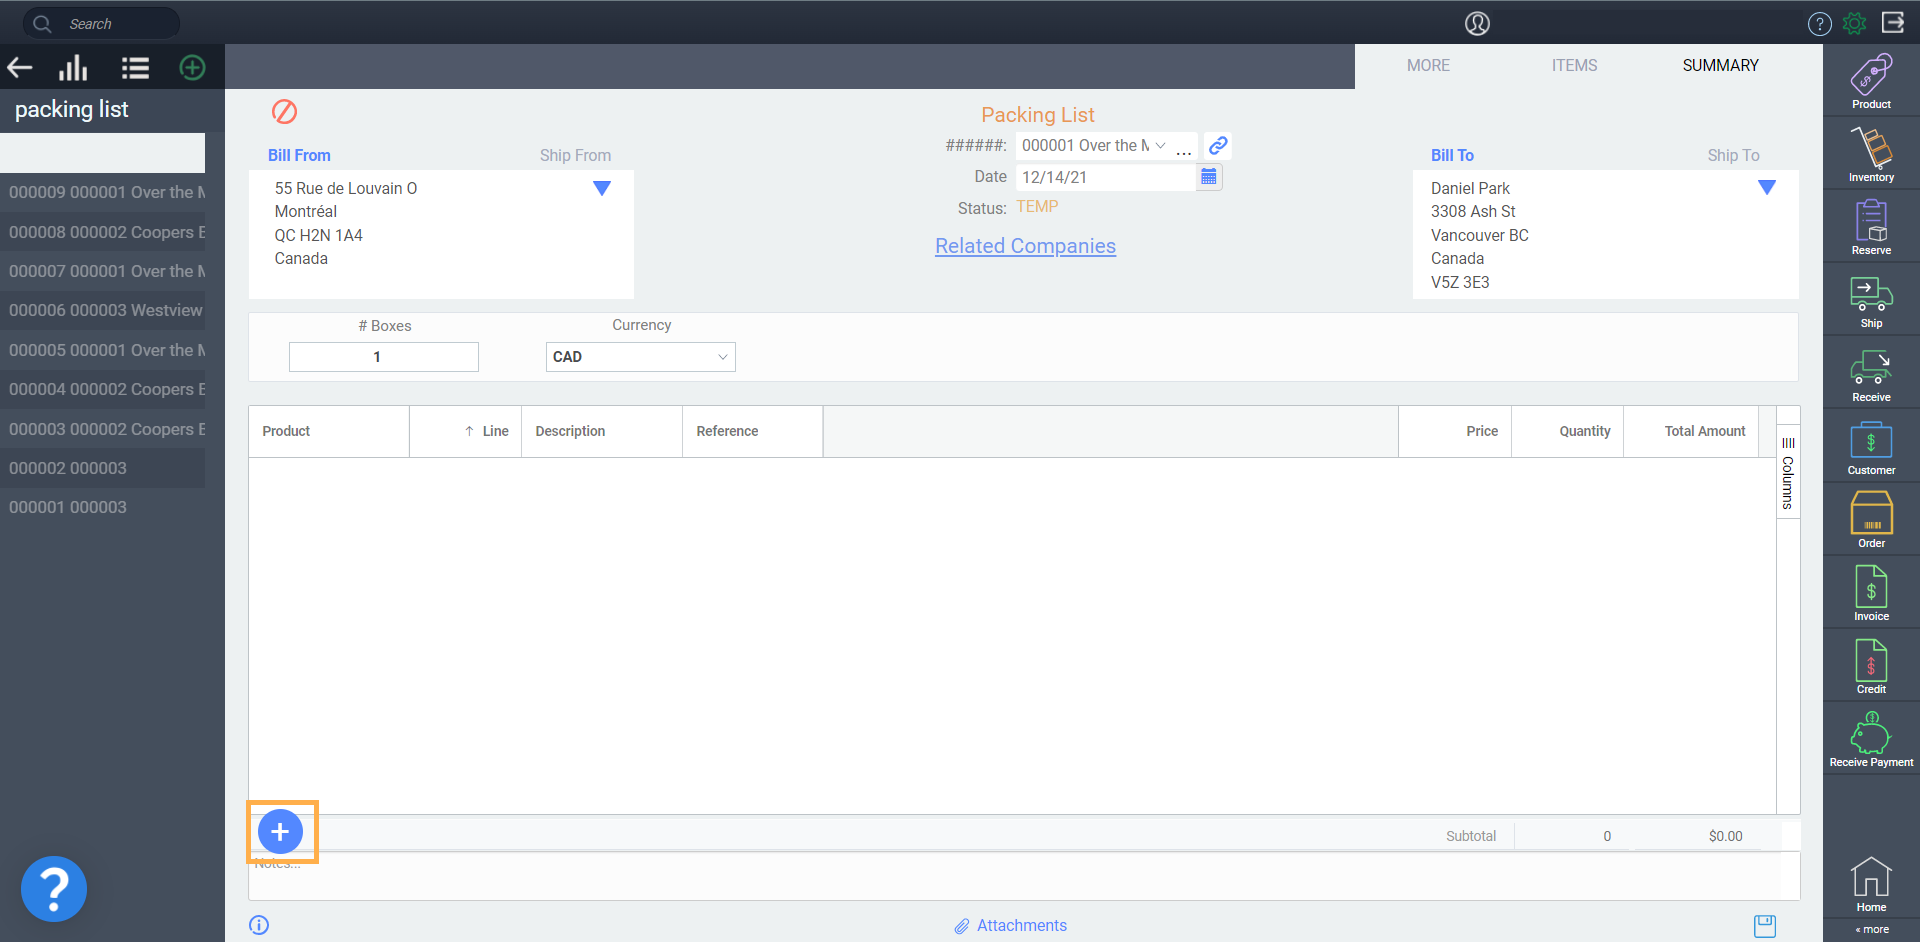Switch to the MORE tab
Viewport: 1920px width, 942px height.
click(1428, 65)
